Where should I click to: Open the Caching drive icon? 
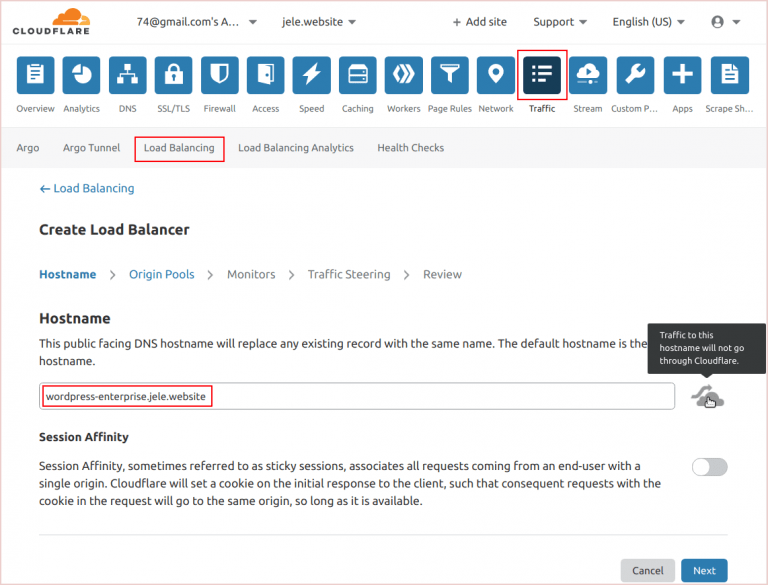pos(358,75)
